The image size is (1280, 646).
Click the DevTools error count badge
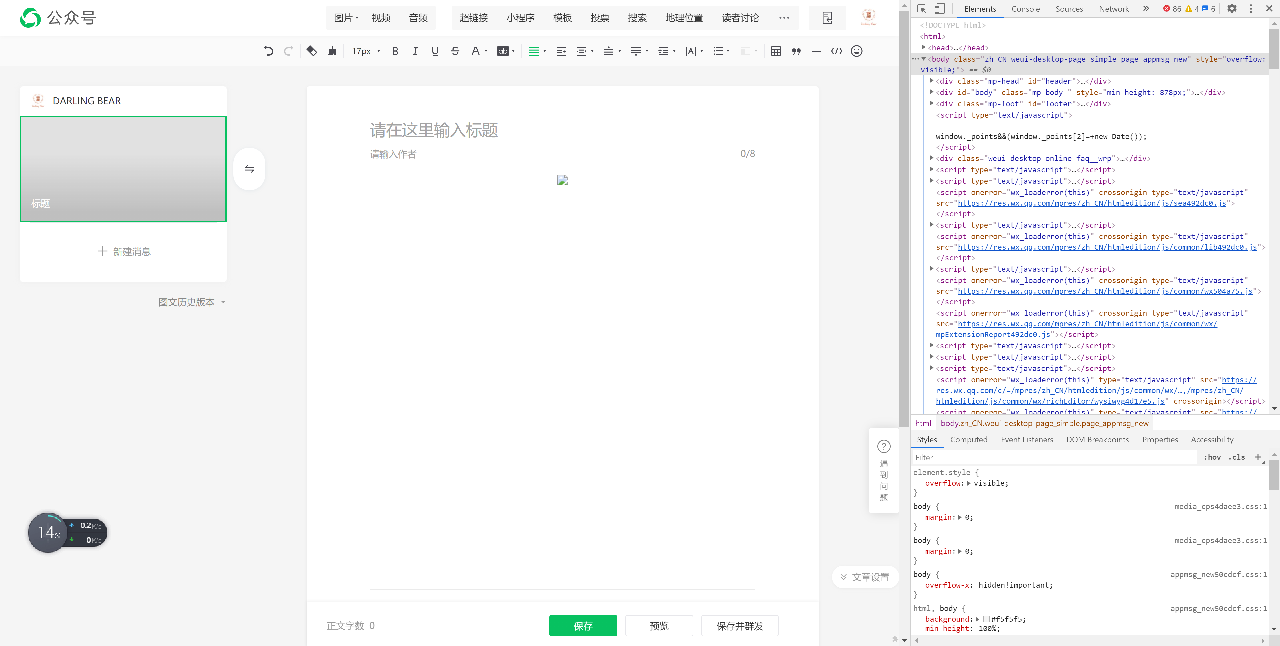(x=1172, y=8)
